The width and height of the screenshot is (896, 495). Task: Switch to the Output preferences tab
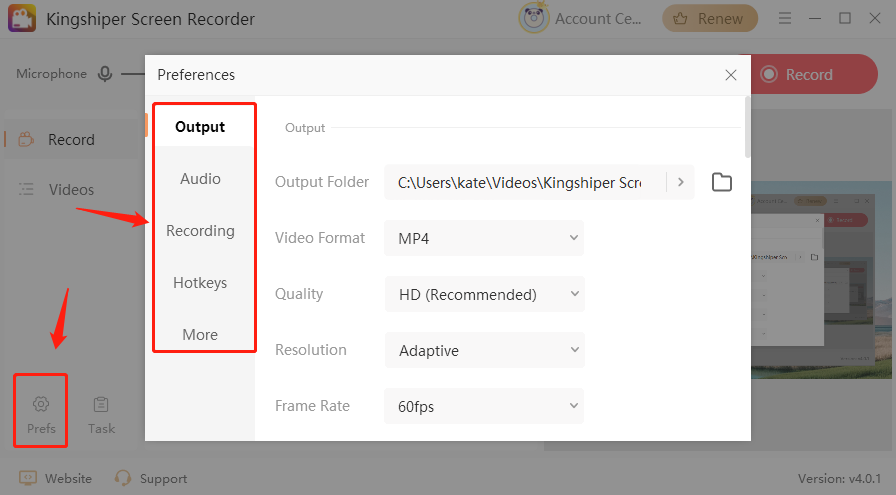pyautogui.click(x=200, y=126)
